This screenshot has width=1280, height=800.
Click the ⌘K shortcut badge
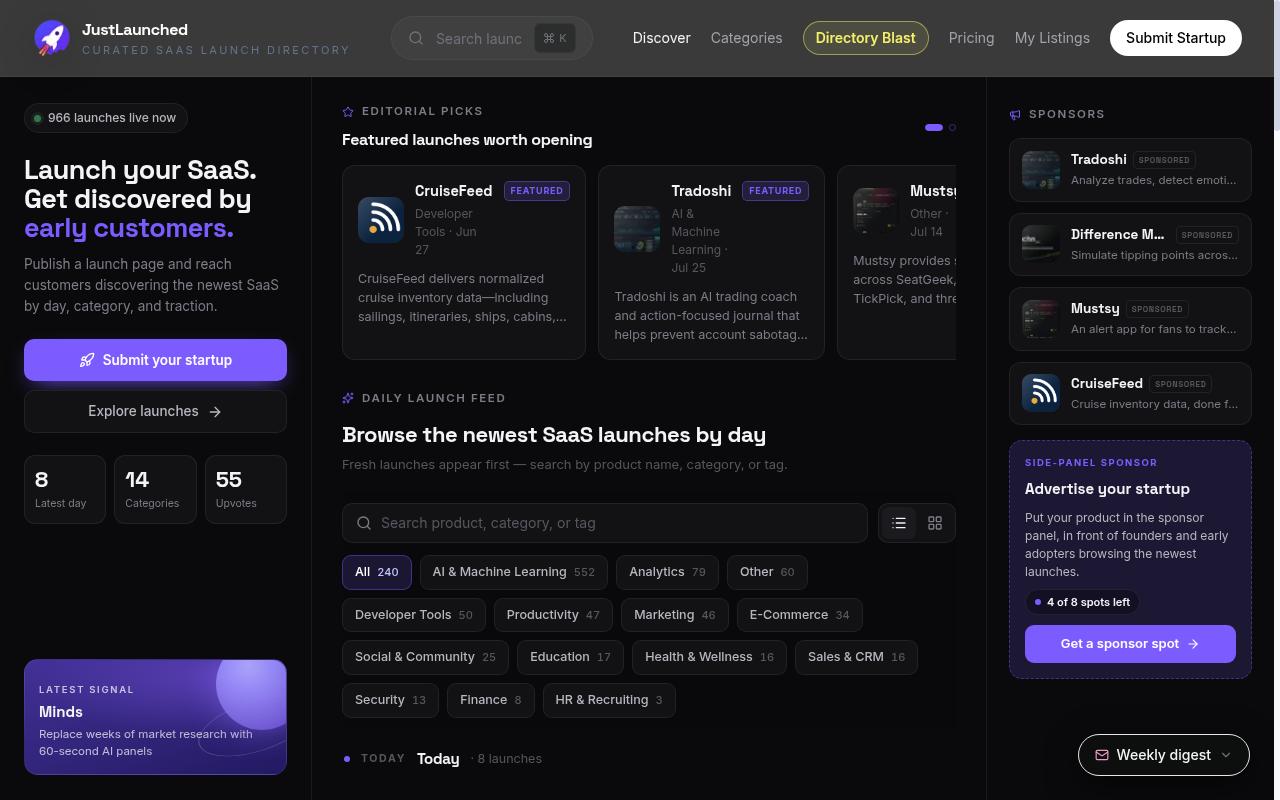pyautogui.click(x=555, y=38)
